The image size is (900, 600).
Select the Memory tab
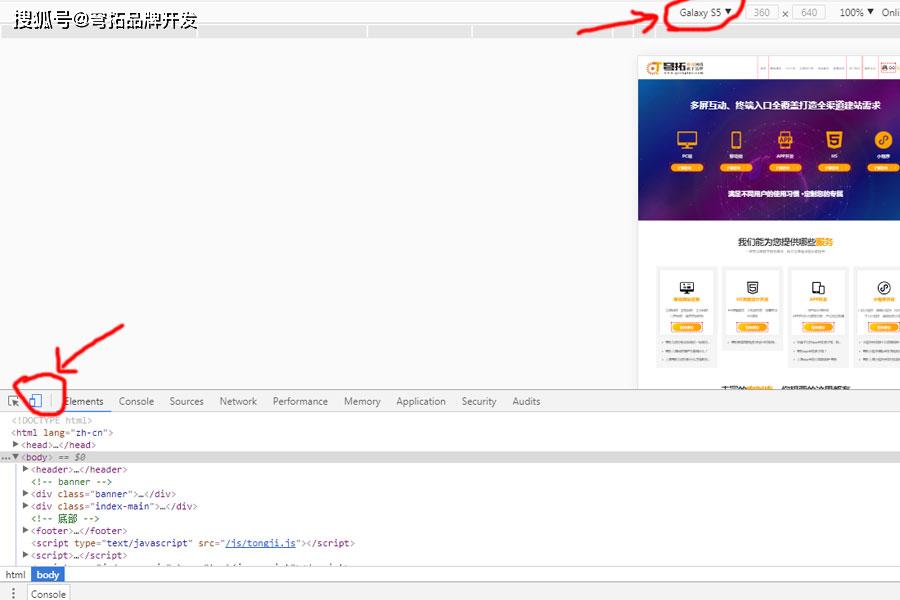pyautogui.click(x=362, y=401)
